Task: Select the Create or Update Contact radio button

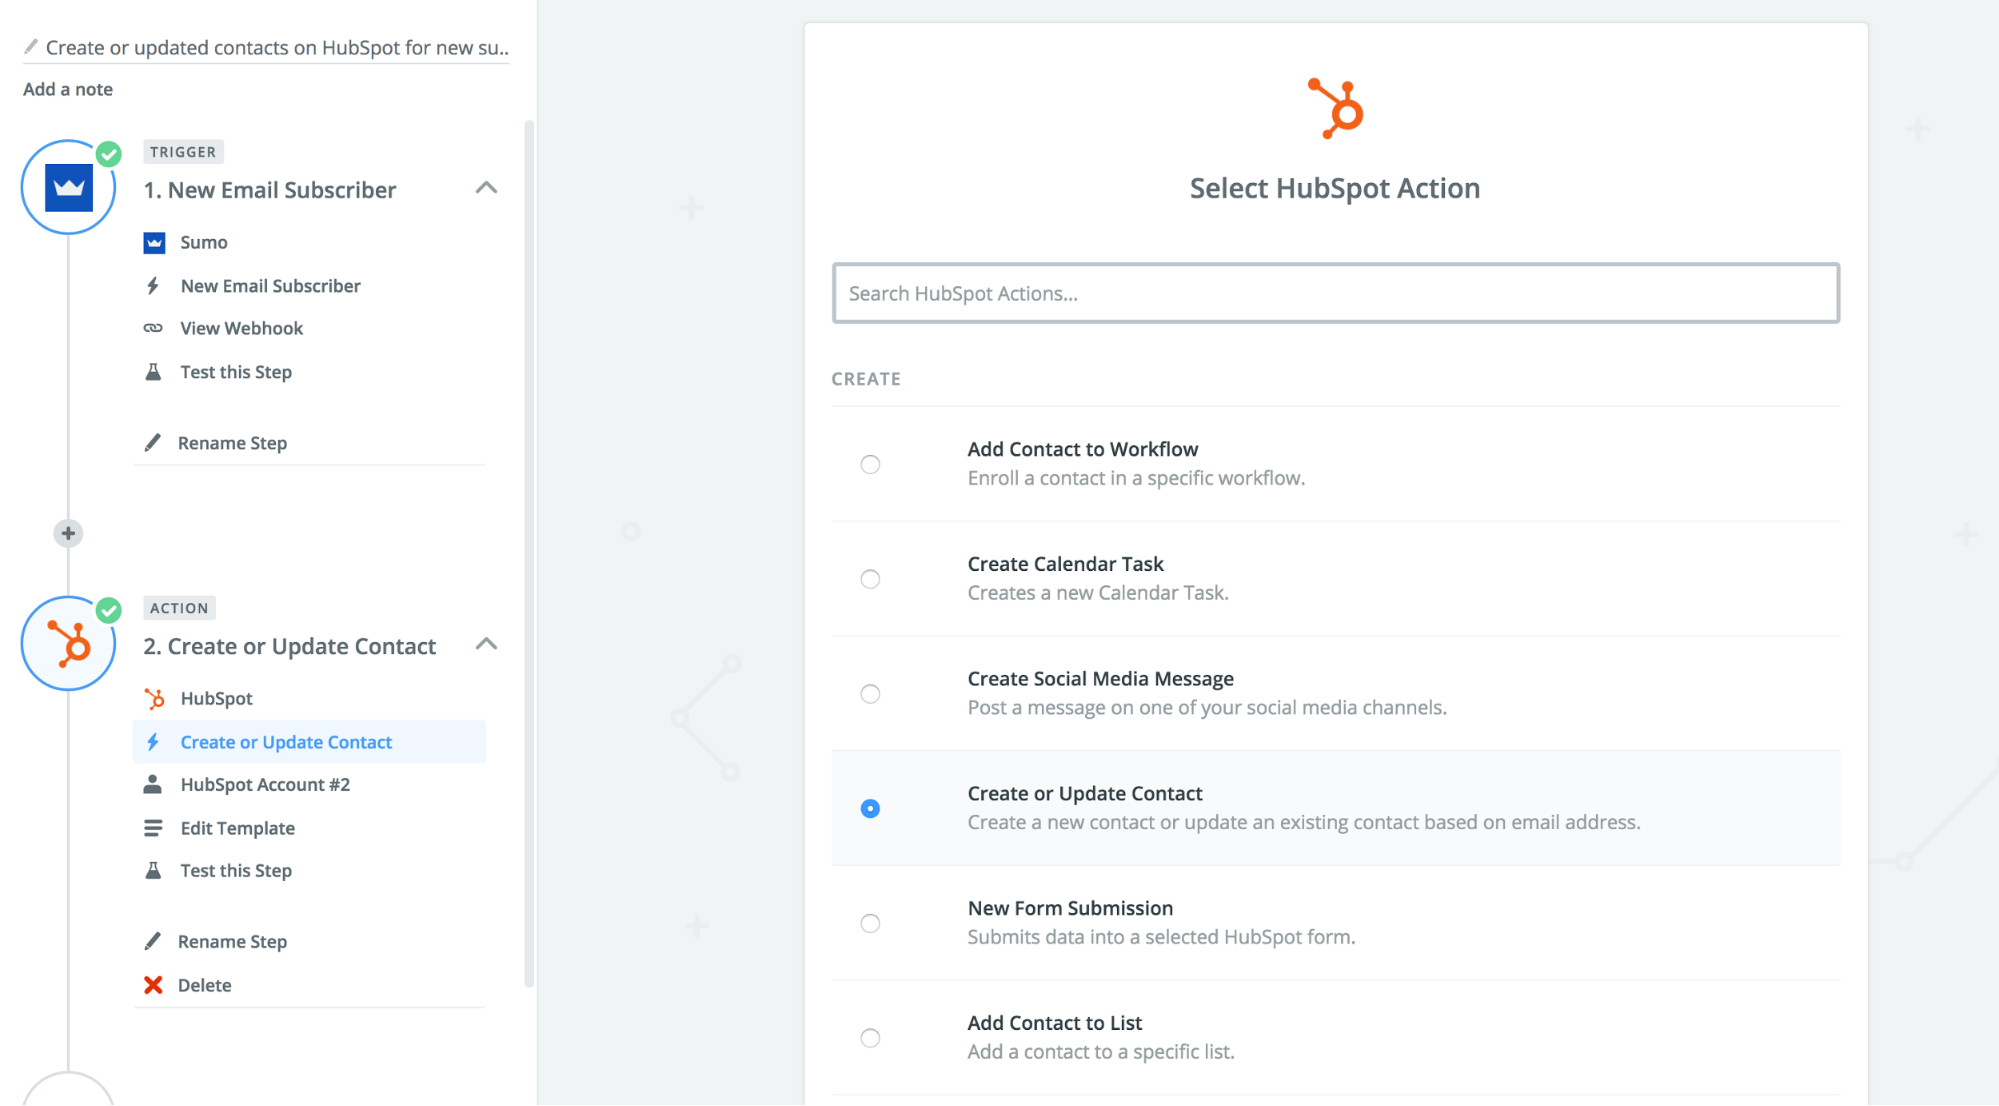Action: (869, 808)
